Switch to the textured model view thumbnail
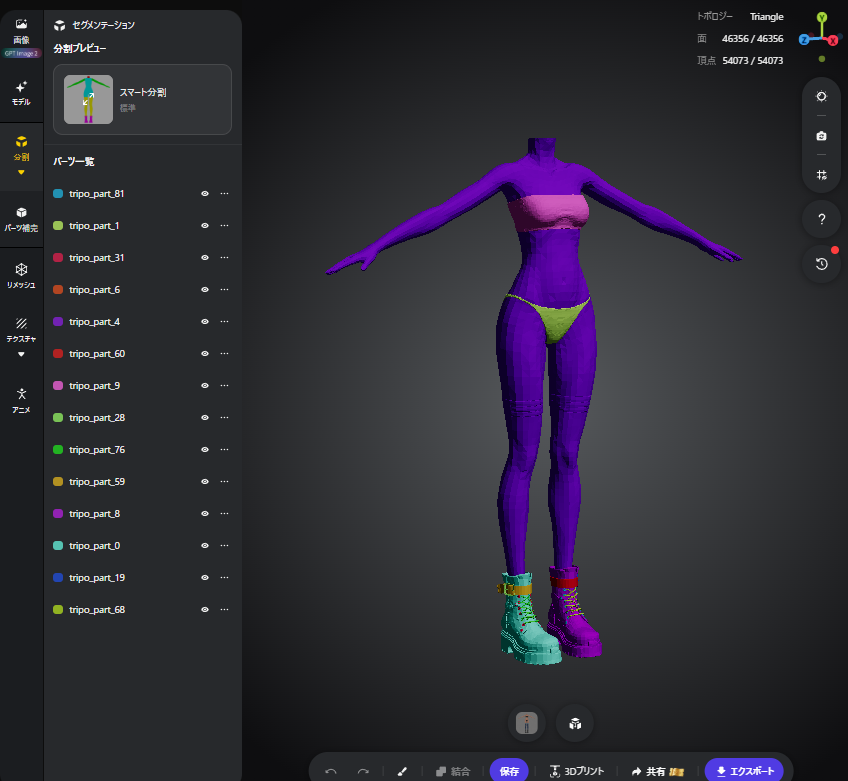 526,724
